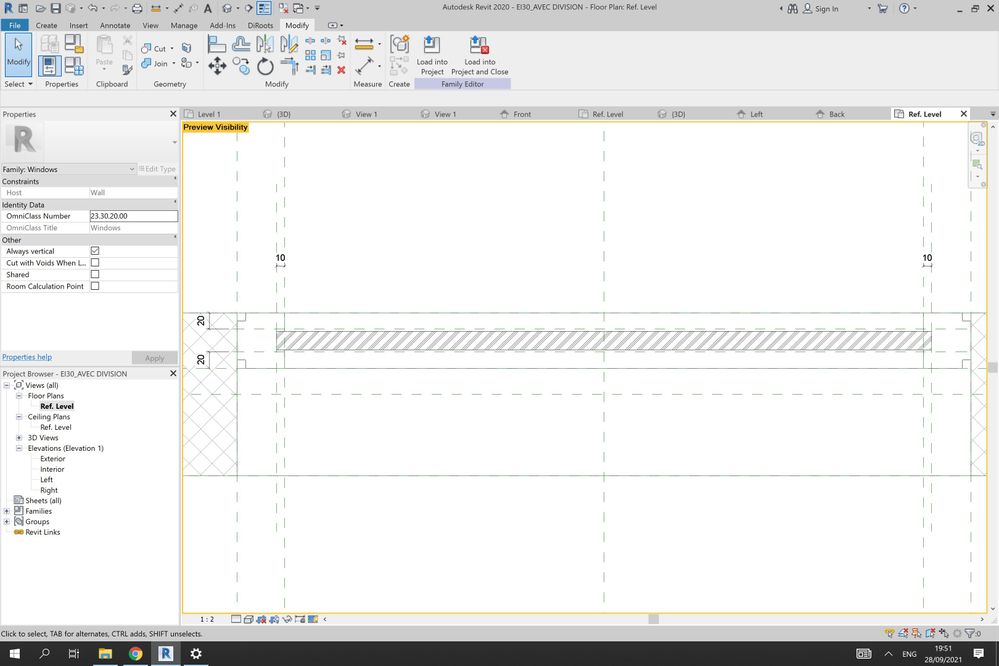
Task: Open File Explorer from taskbar
Action: [105, 653]
